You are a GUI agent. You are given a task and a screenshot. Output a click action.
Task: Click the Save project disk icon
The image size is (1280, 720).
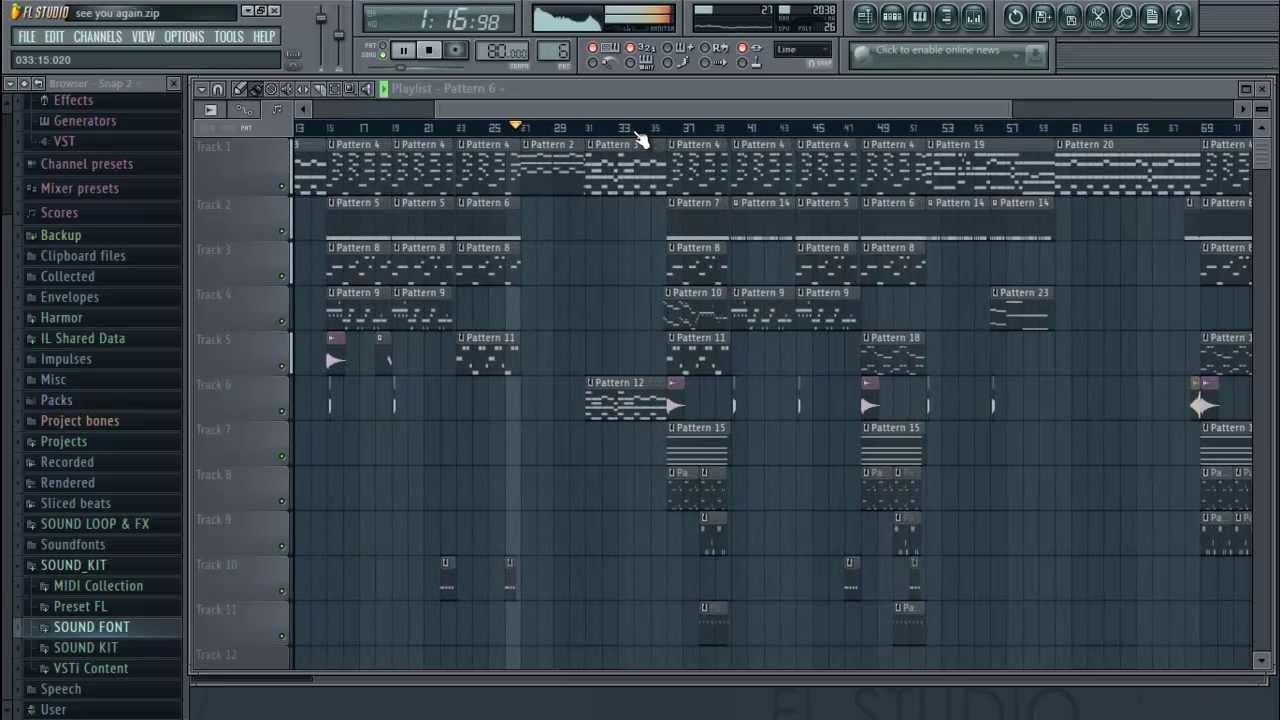click(1043, 16)
